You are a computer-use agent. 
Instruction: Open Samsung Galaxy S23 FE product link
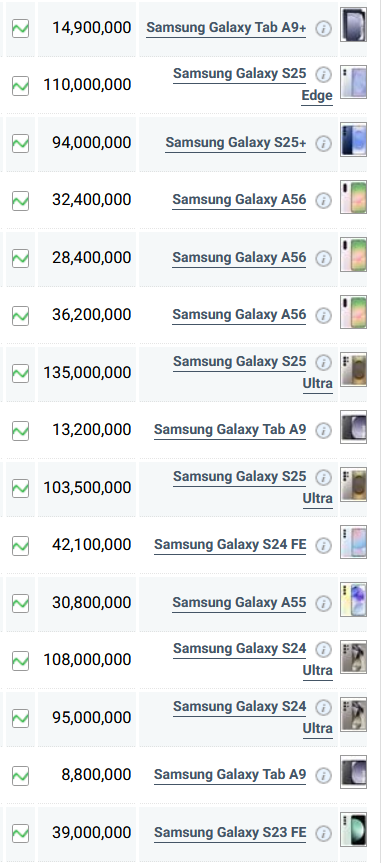230,833
